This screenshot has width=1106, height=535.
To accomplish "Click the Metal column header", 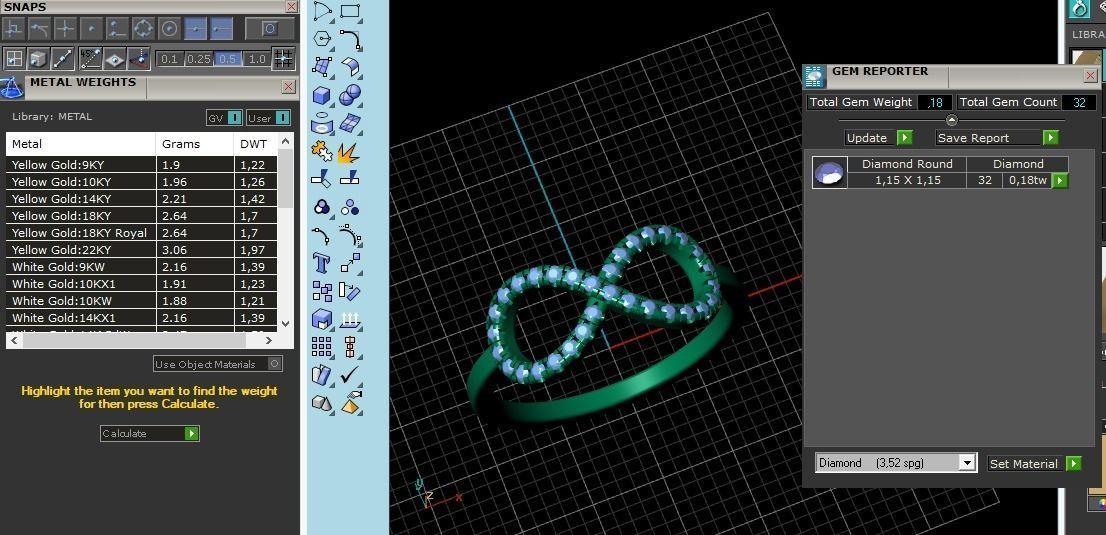I will (x=81, y=144).
